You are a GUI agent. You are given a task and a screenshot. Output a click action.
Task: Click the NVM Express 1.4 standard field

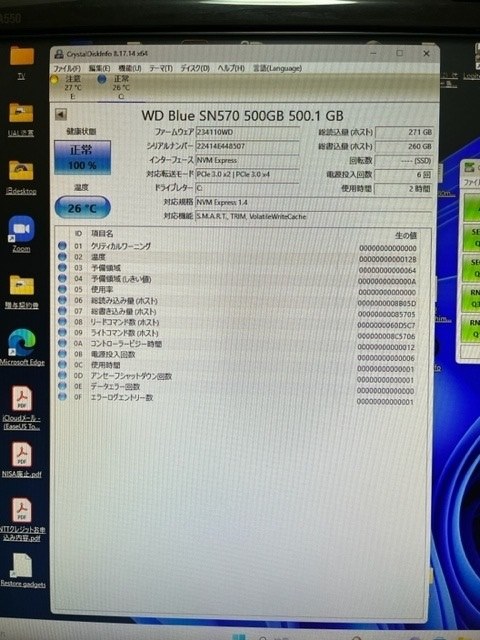click(x=313, y=202)
